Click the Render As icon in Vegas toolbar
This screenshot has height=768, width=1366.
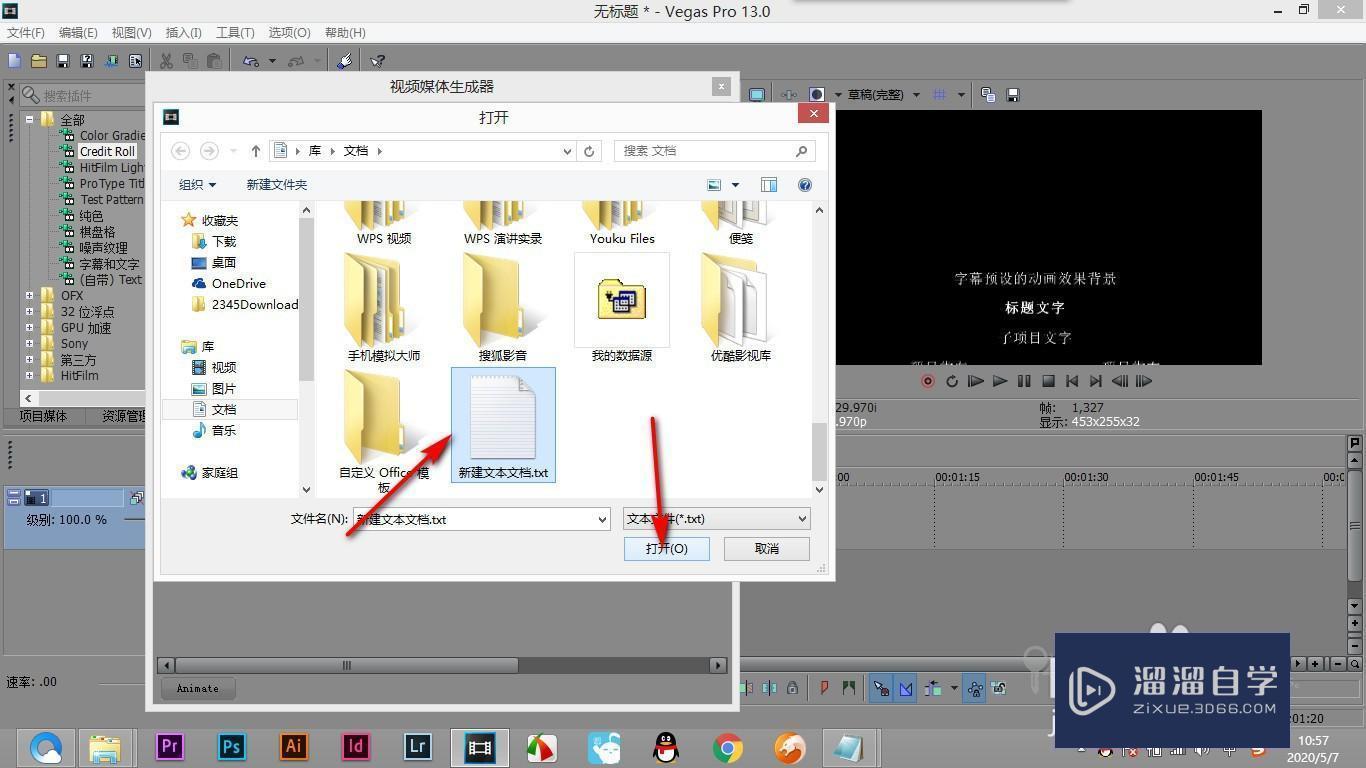click(x=111, y=61)
